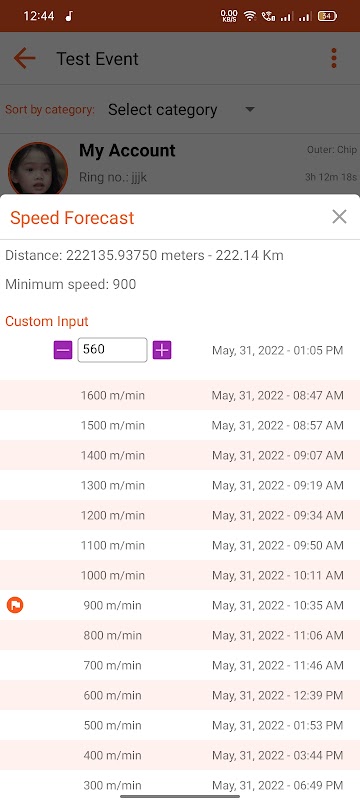Increase custom speed with plus button

tap(162, 351)
